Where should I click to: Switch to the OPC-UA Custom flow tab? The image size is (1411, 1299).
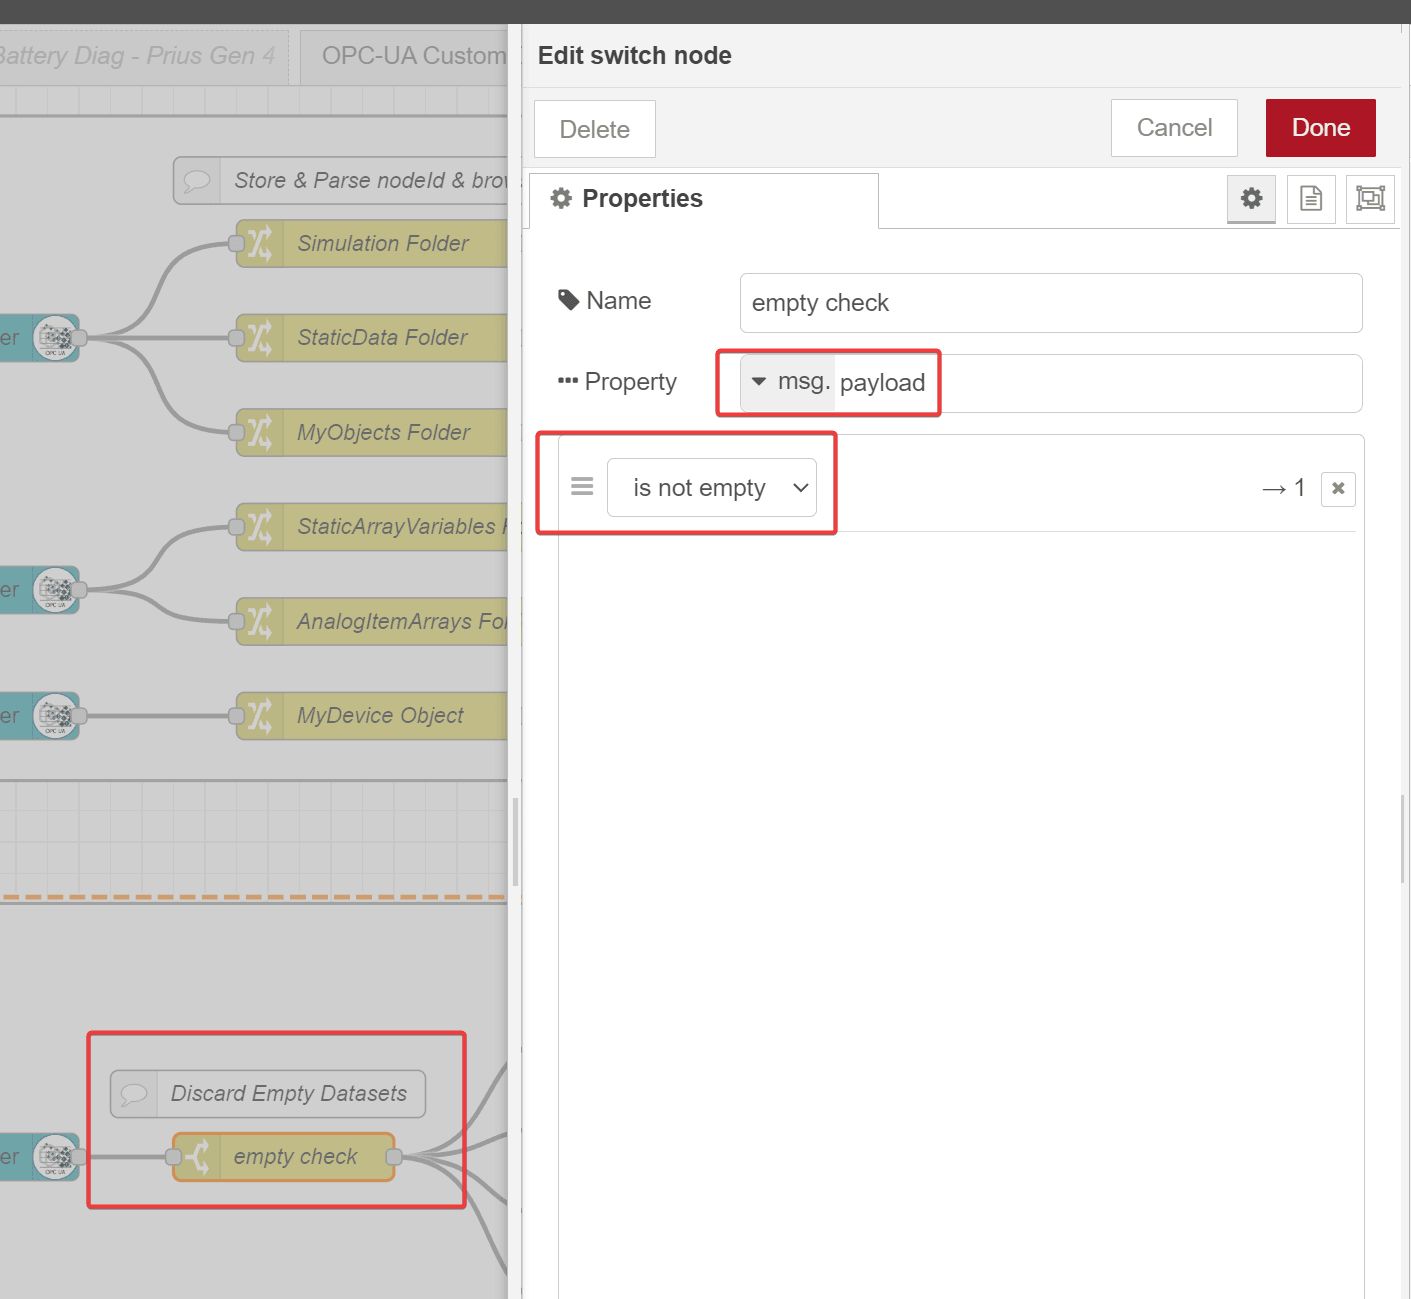412,56
